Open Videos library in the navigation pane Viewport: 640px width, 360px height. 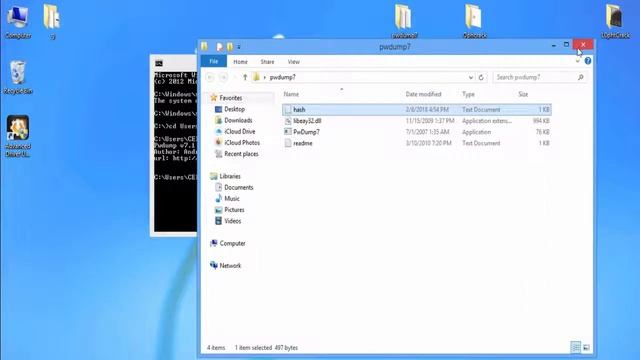[232, 221]
